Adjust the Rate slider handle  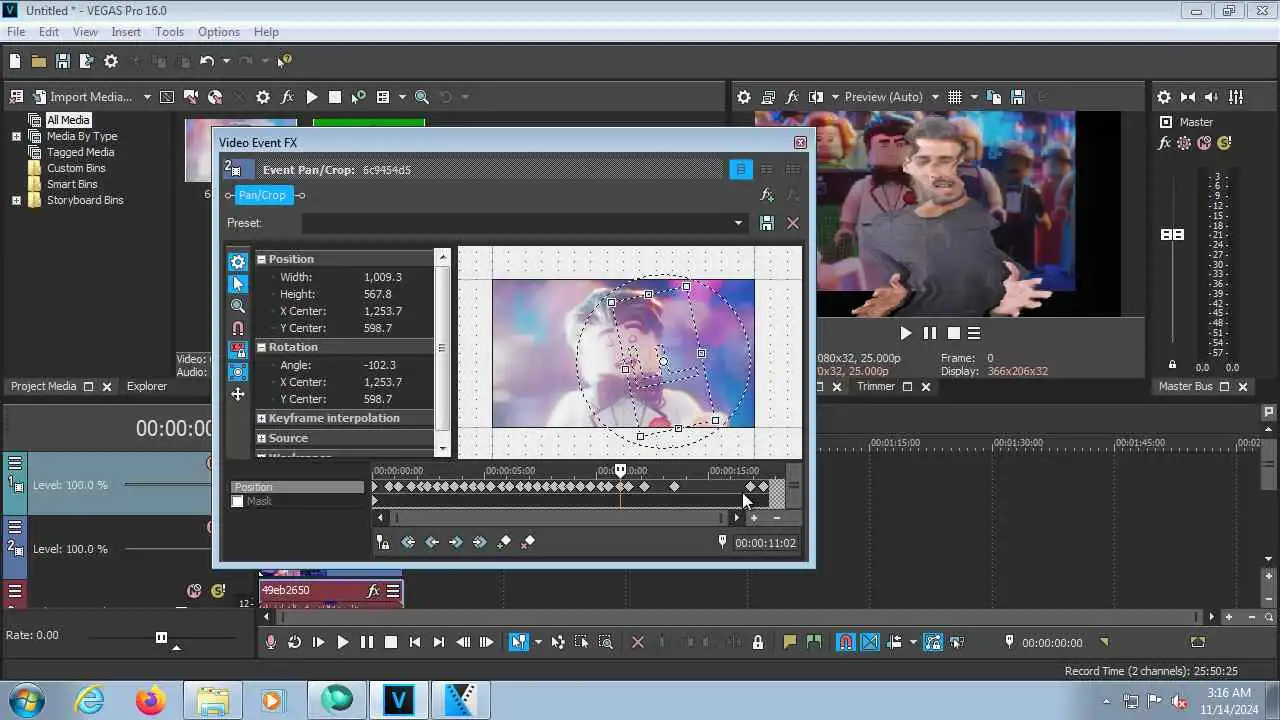click(x=161, y=637)
